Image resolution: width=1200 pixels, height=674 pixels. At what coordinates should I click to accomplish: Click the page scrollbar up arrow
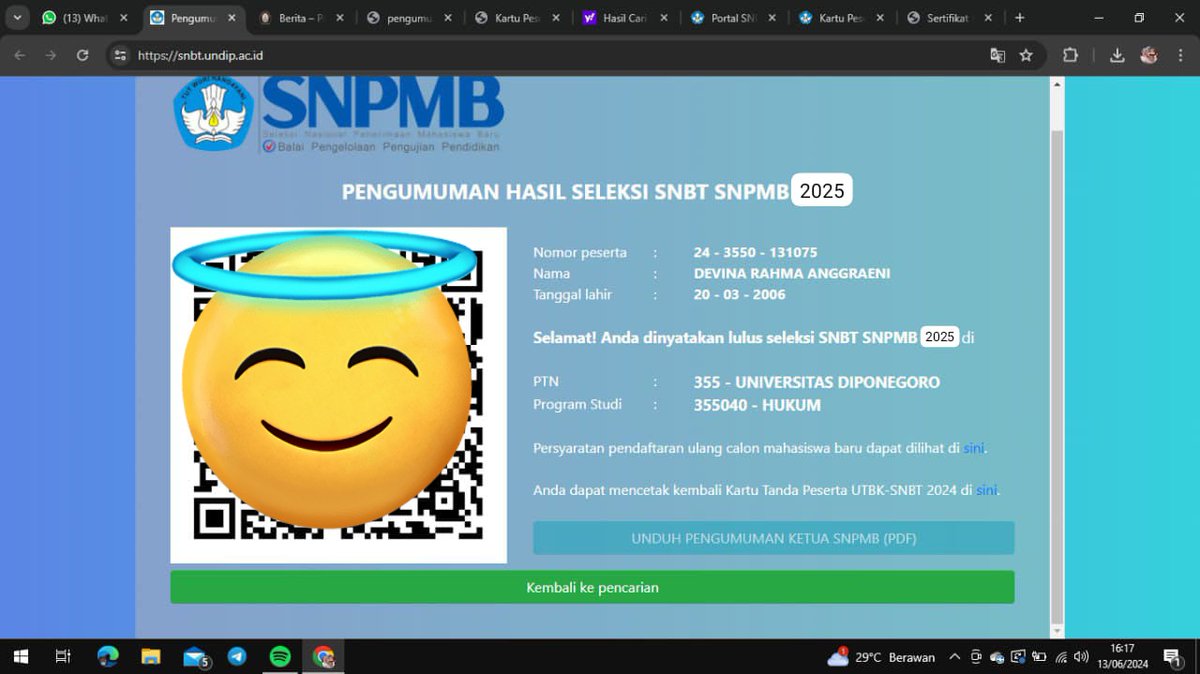point(1056,85)
